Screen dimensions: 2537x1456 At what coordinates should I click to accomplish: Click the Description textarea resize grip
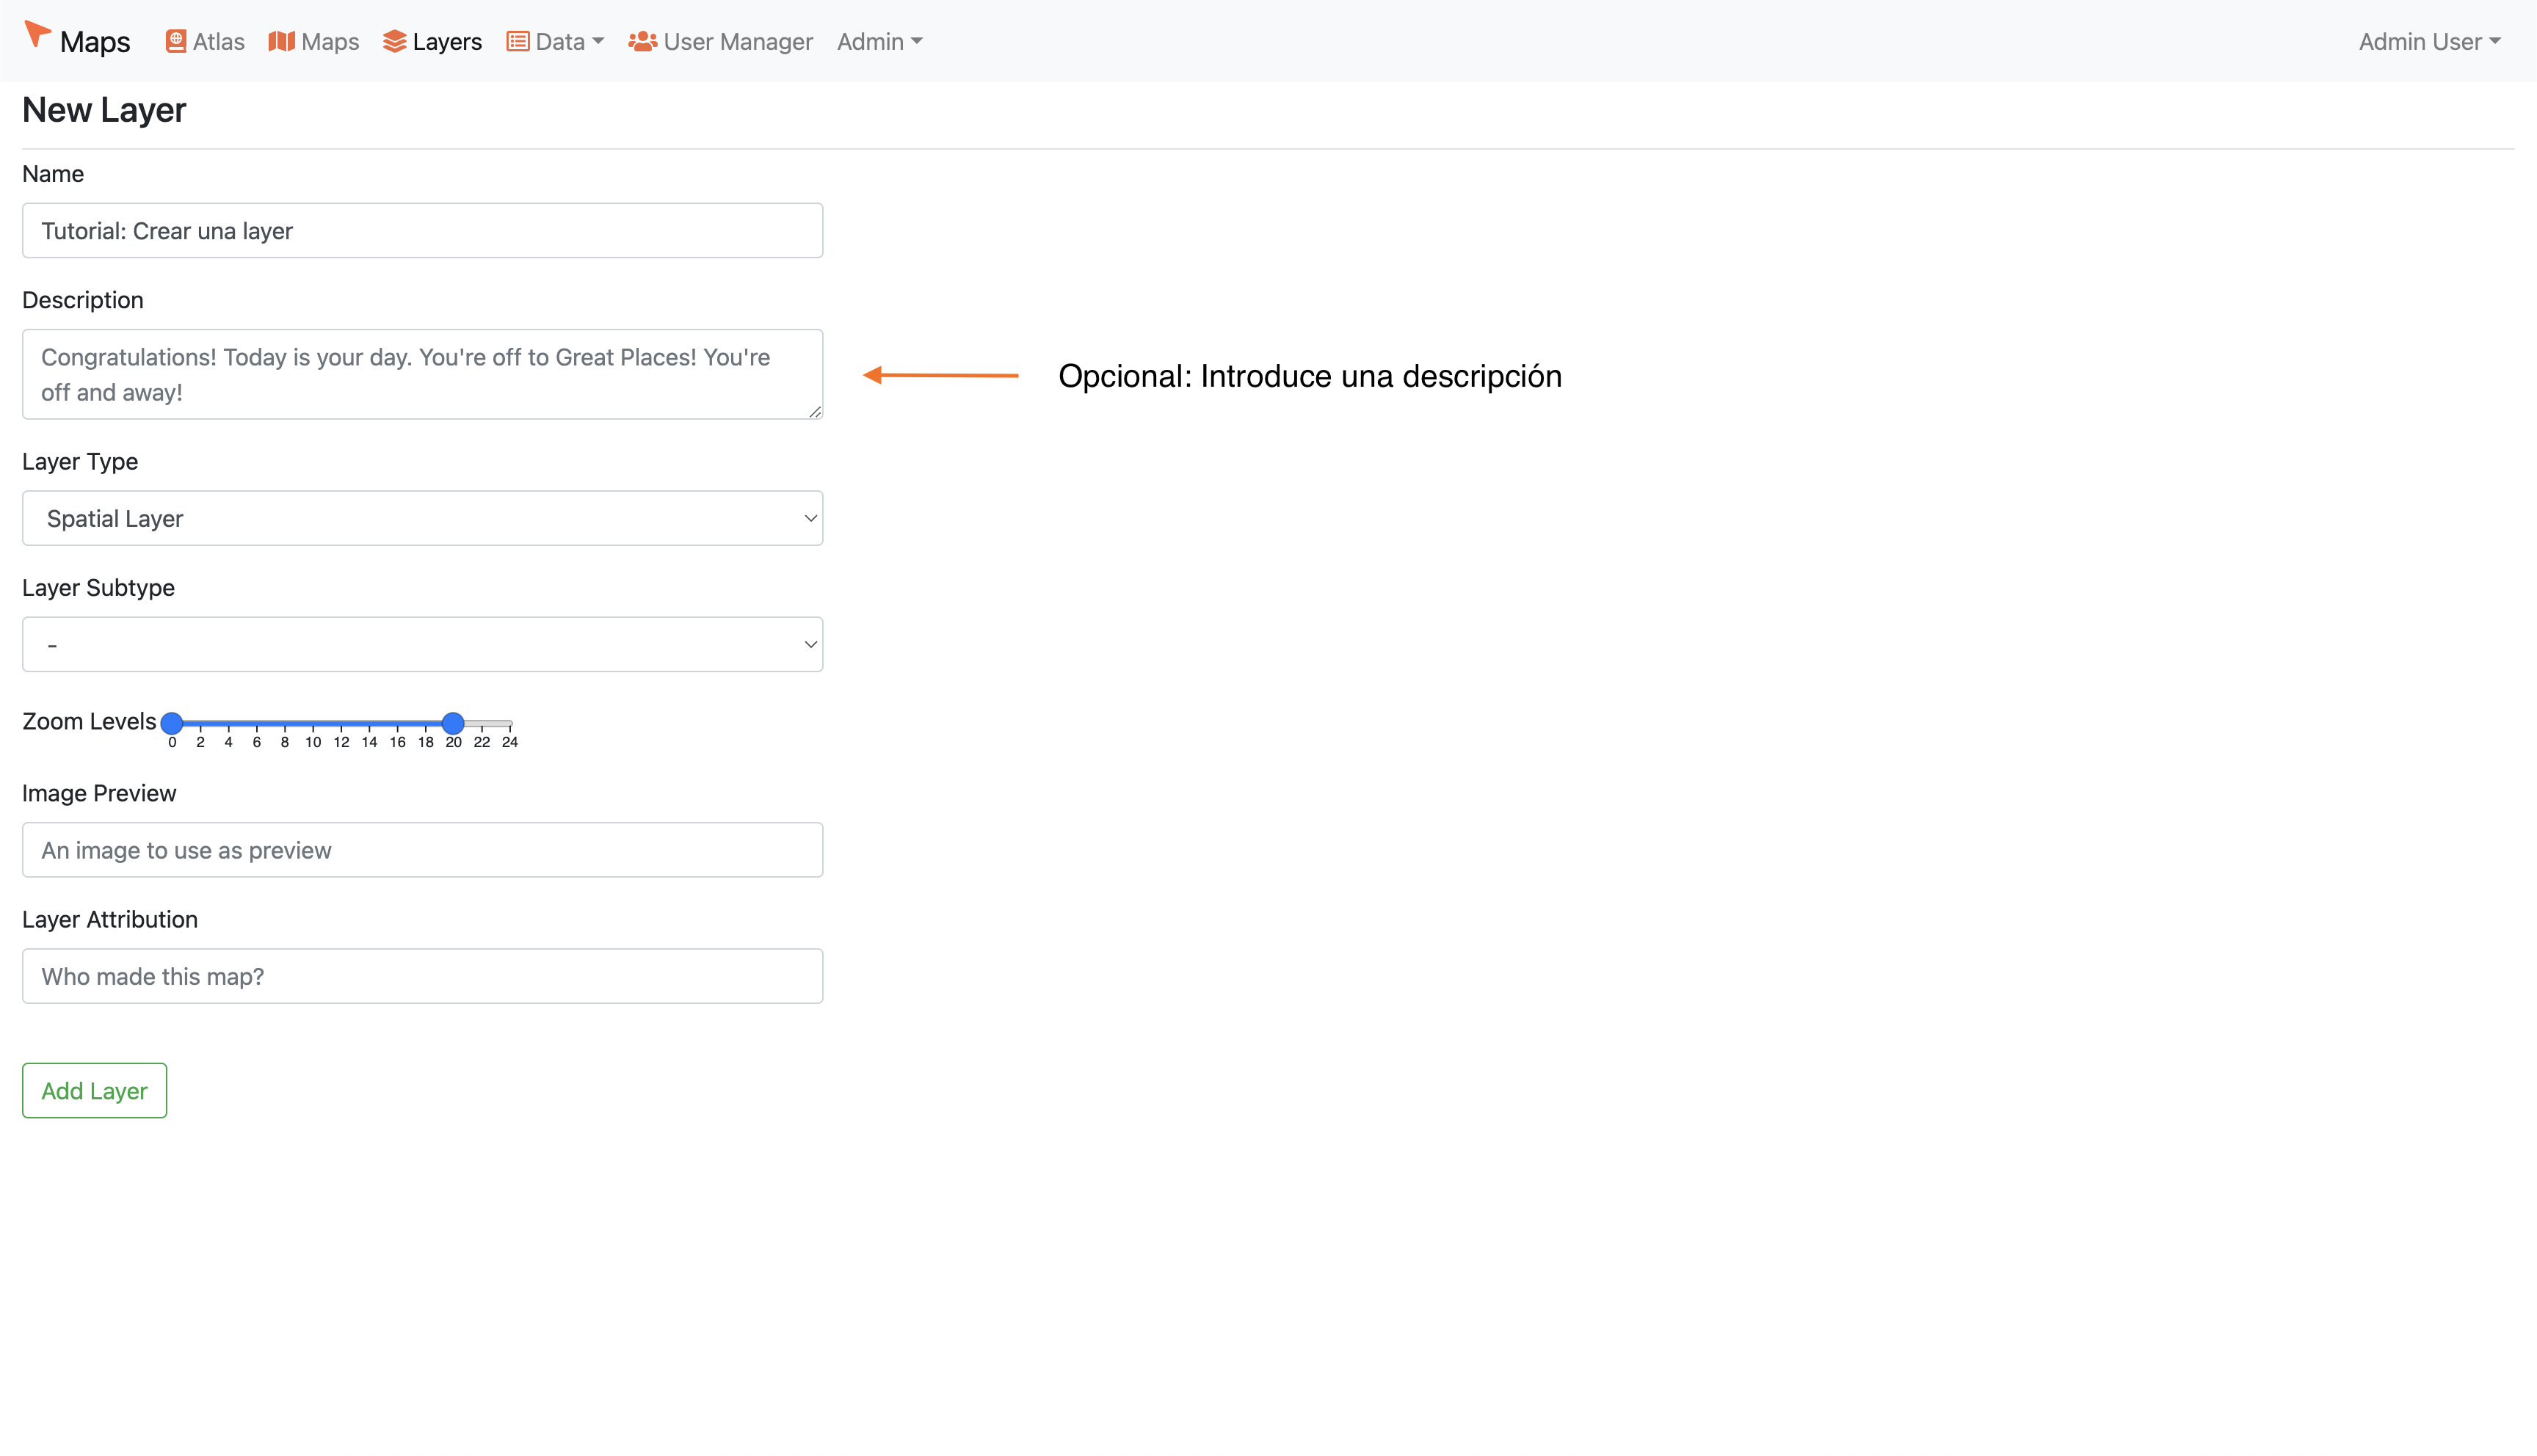(815, 411)
